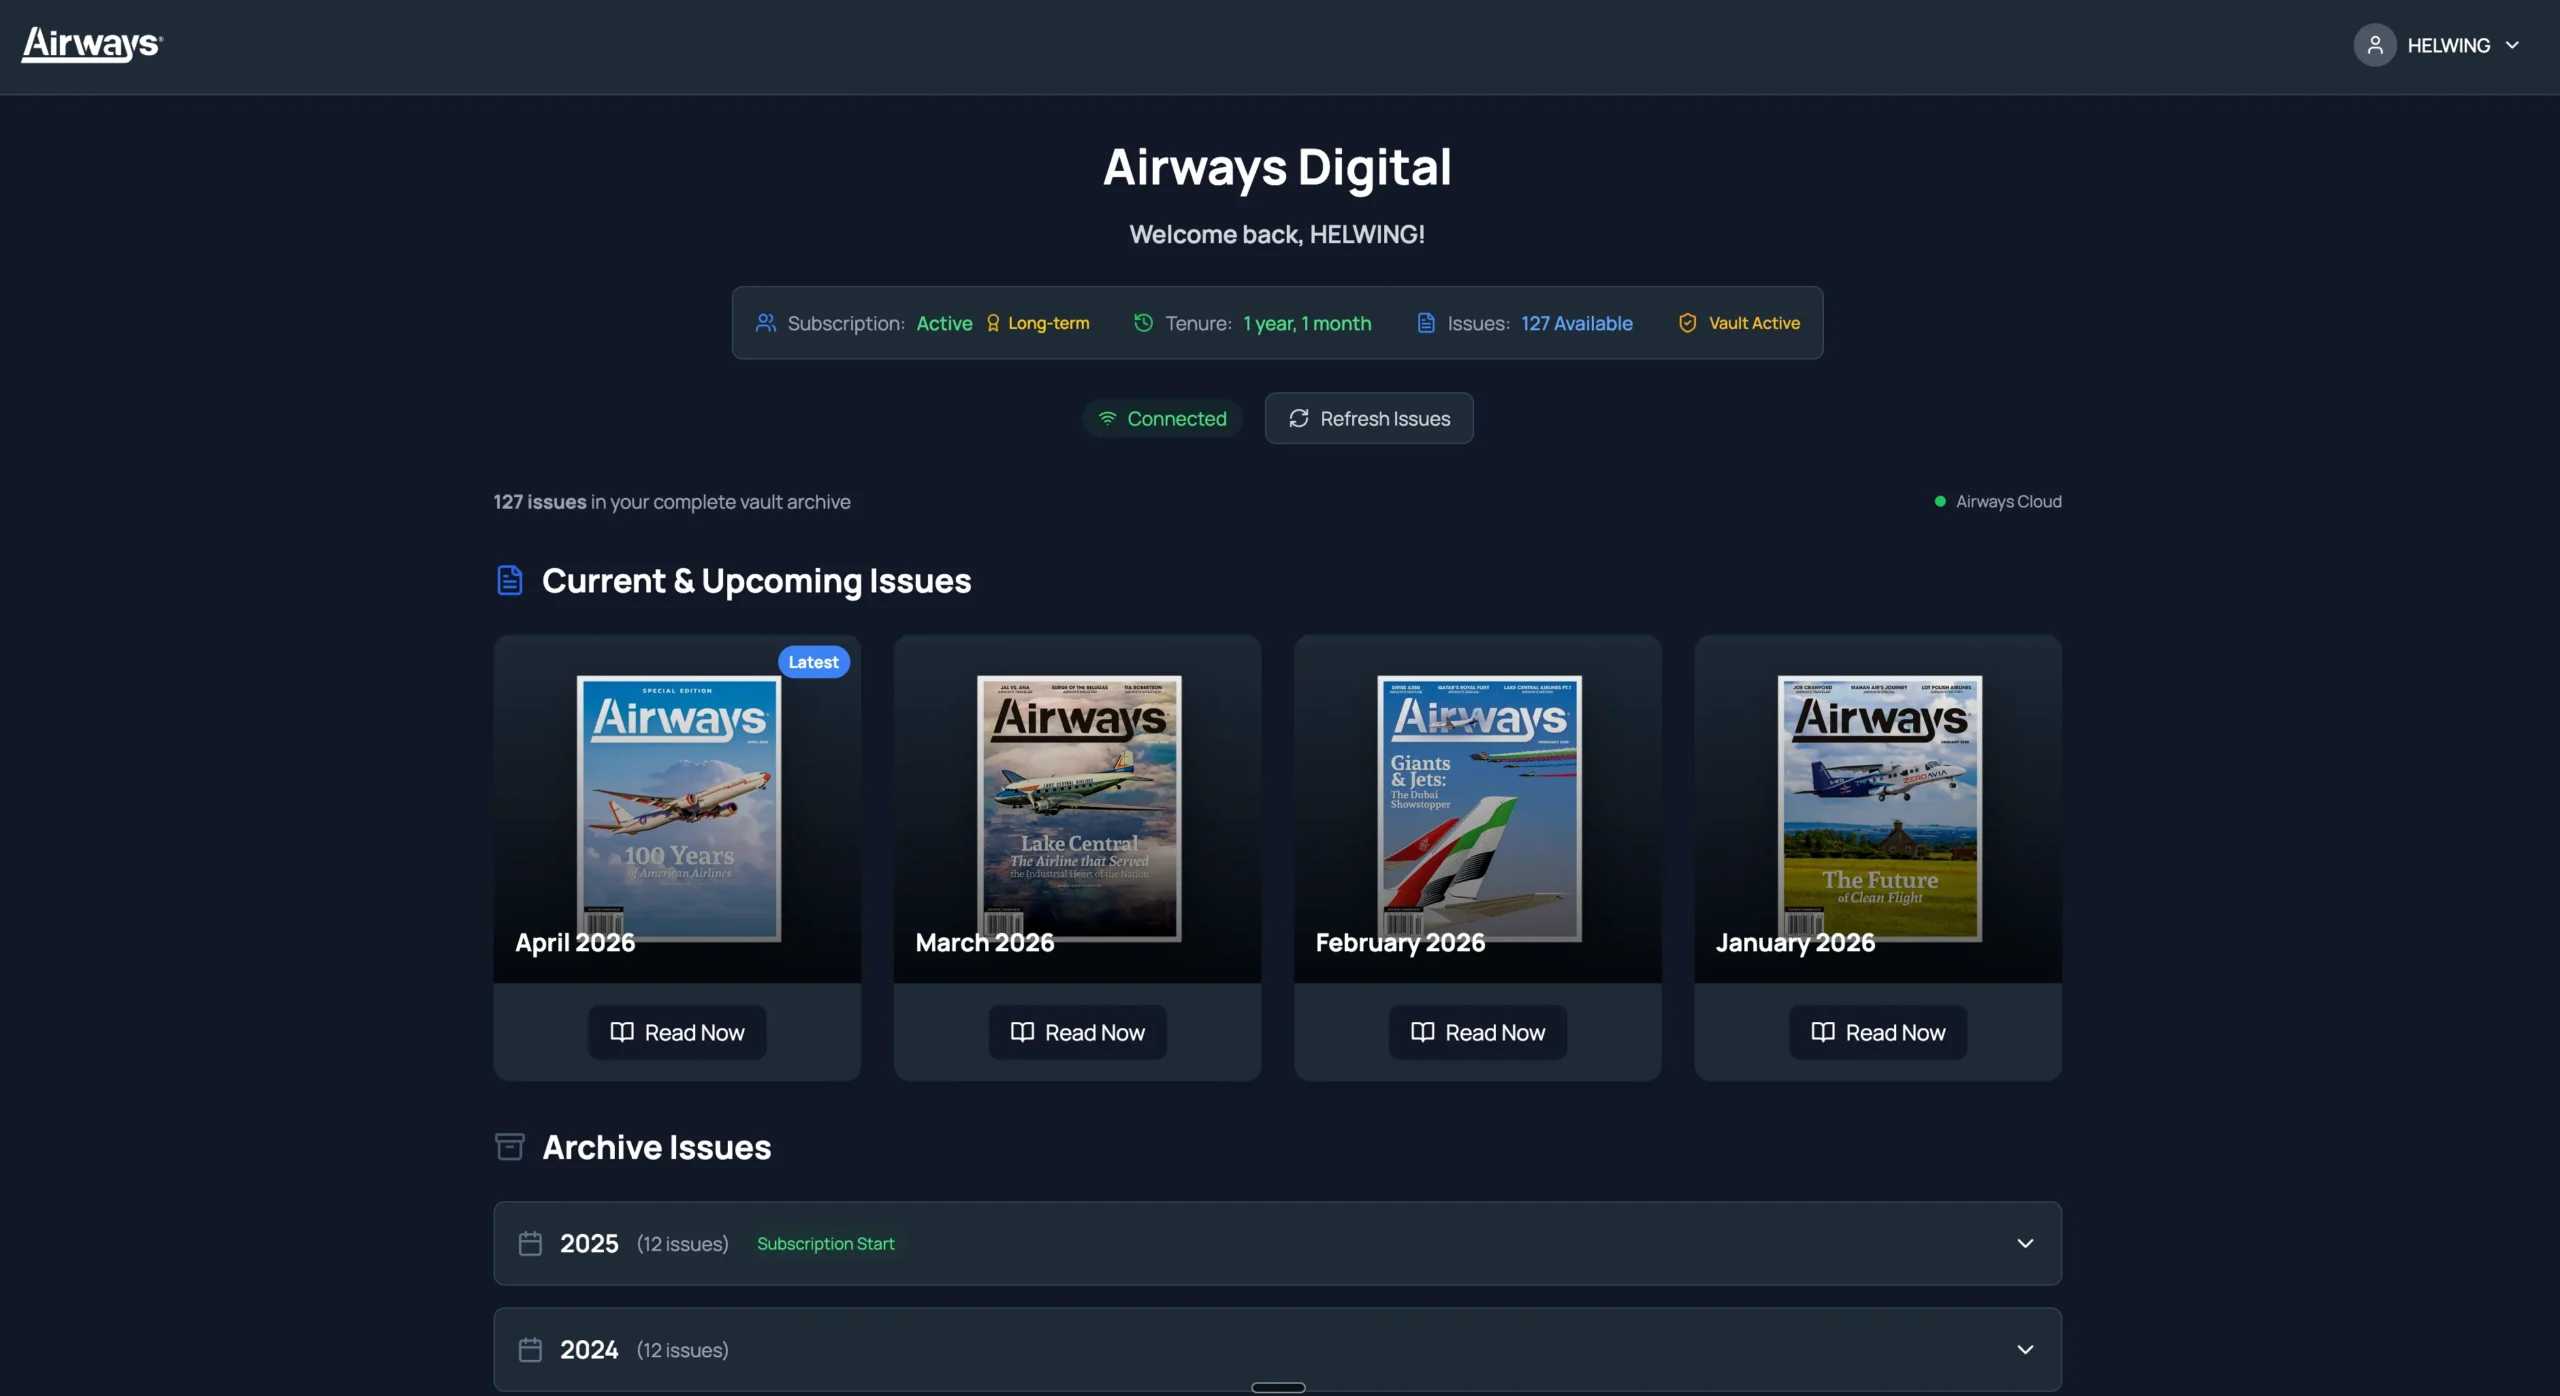Click the March 2026 issue title
Screen dimensions: 2560x1396
click(x=985, y=942)
